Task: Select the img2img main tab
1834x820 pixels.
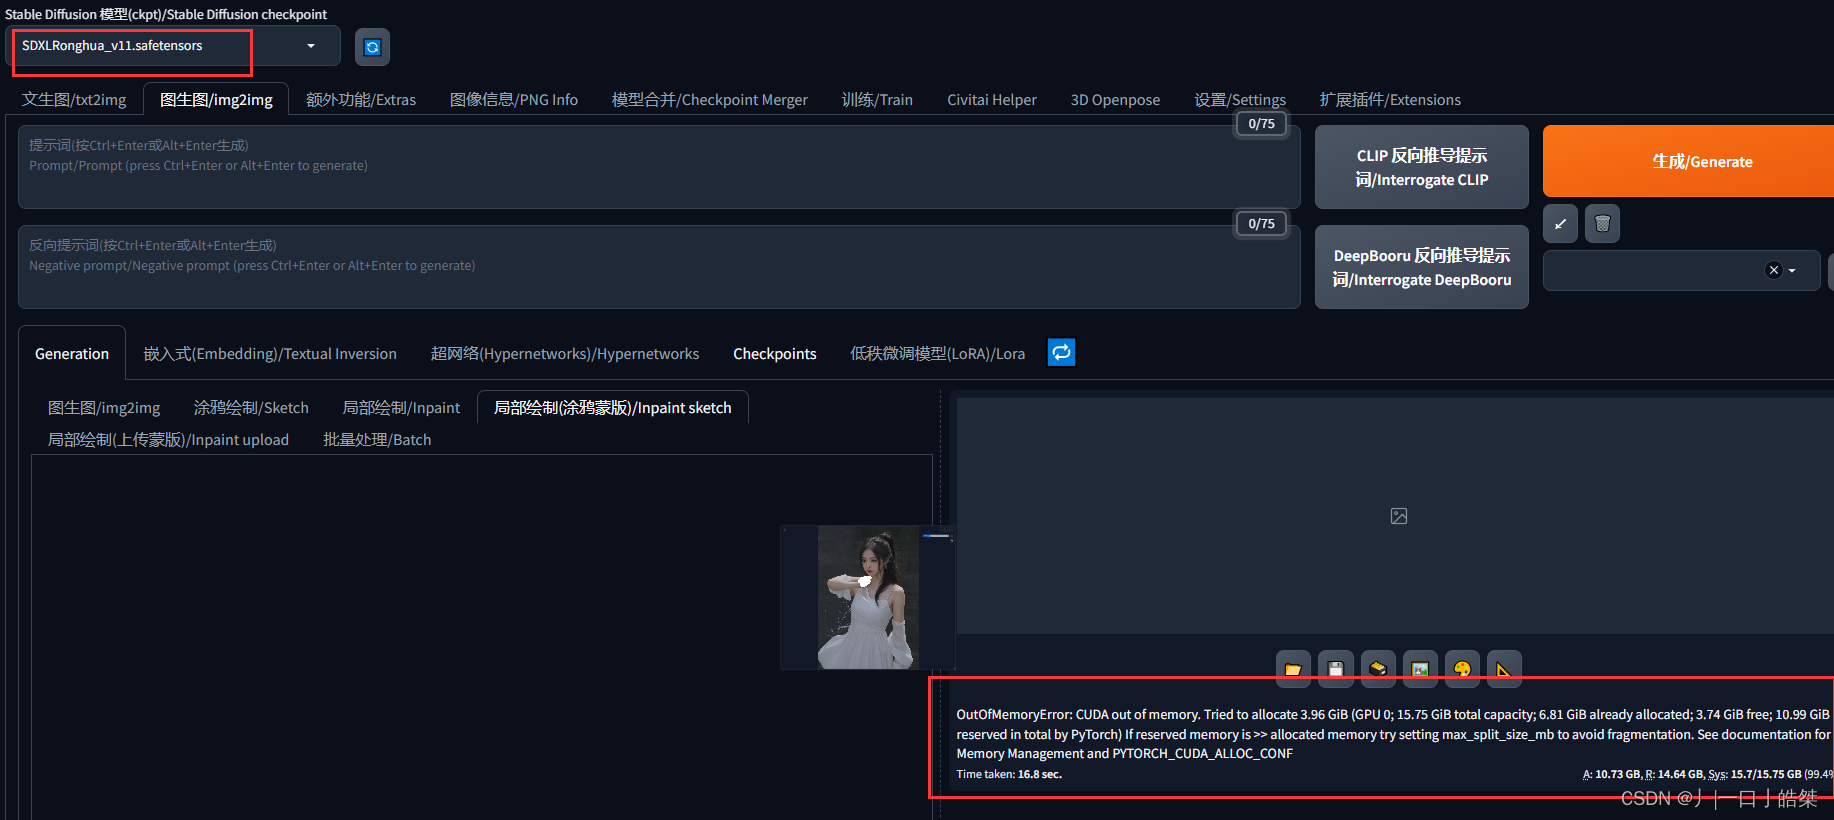Action: (x=216, y=100)
